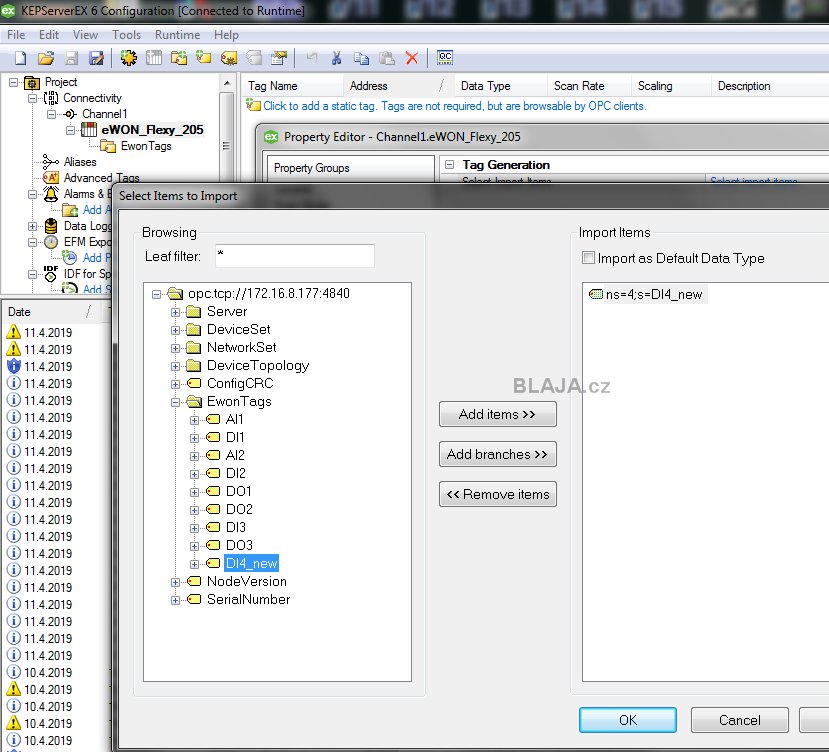Collapse the Channel1 node
This screenshot has width=829, height=752.
51,114
